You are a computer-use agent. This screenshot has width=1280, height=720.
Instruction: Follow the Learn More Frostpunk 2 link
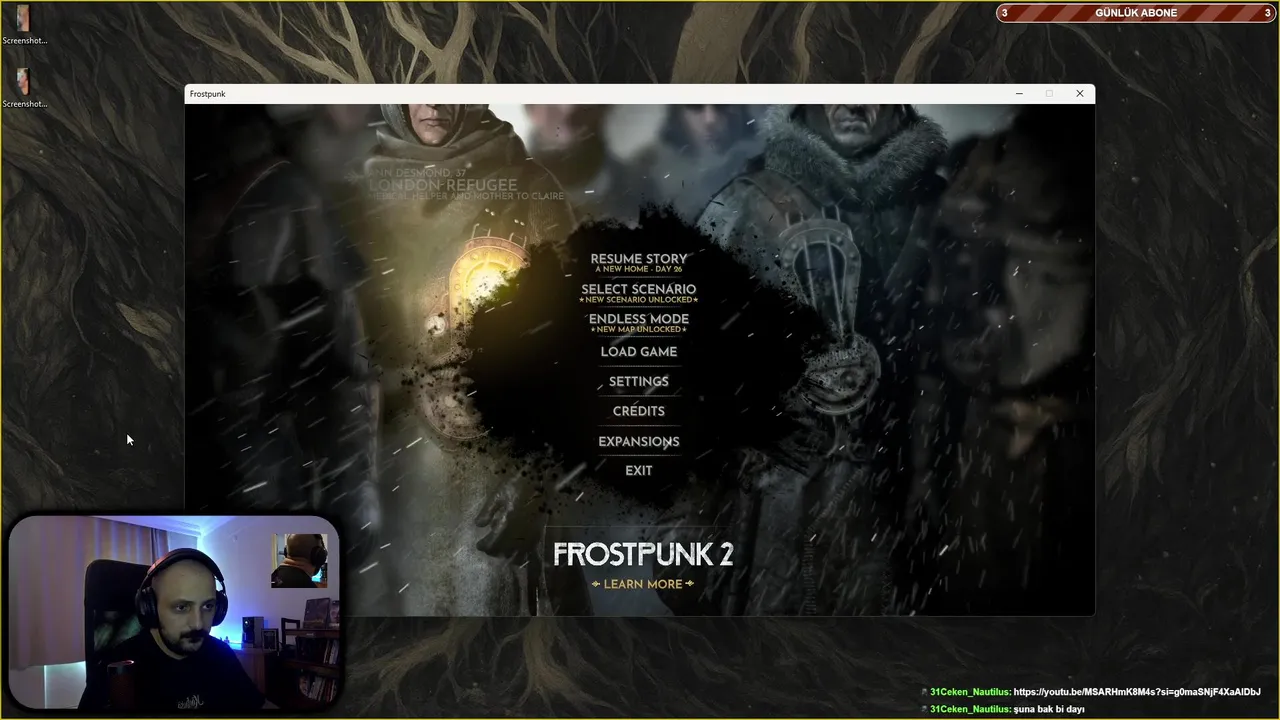coord(643,584)
